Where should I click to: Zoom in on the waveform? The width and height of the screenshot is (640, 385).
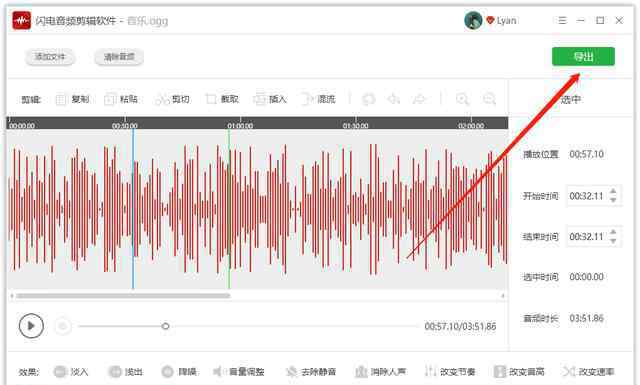[462, 99]
